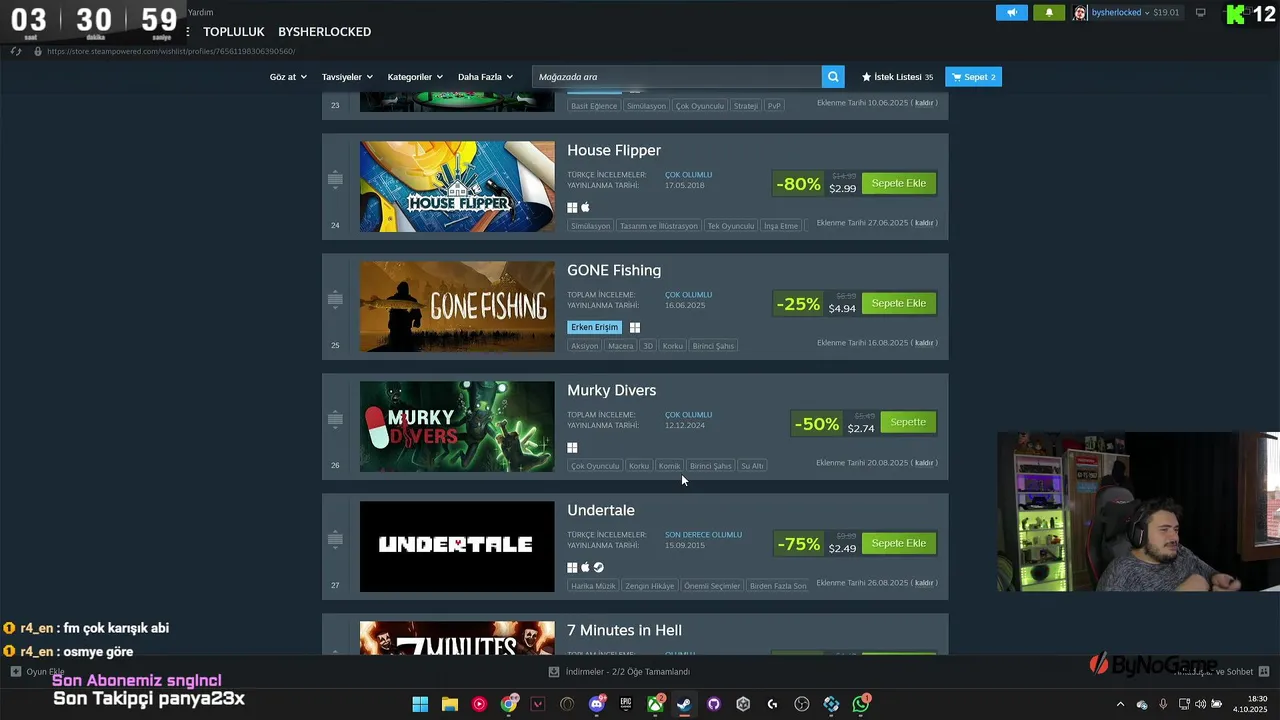Open the TOPLULUK menu
Screen dimensions: 1280x720
pos(234,32)
